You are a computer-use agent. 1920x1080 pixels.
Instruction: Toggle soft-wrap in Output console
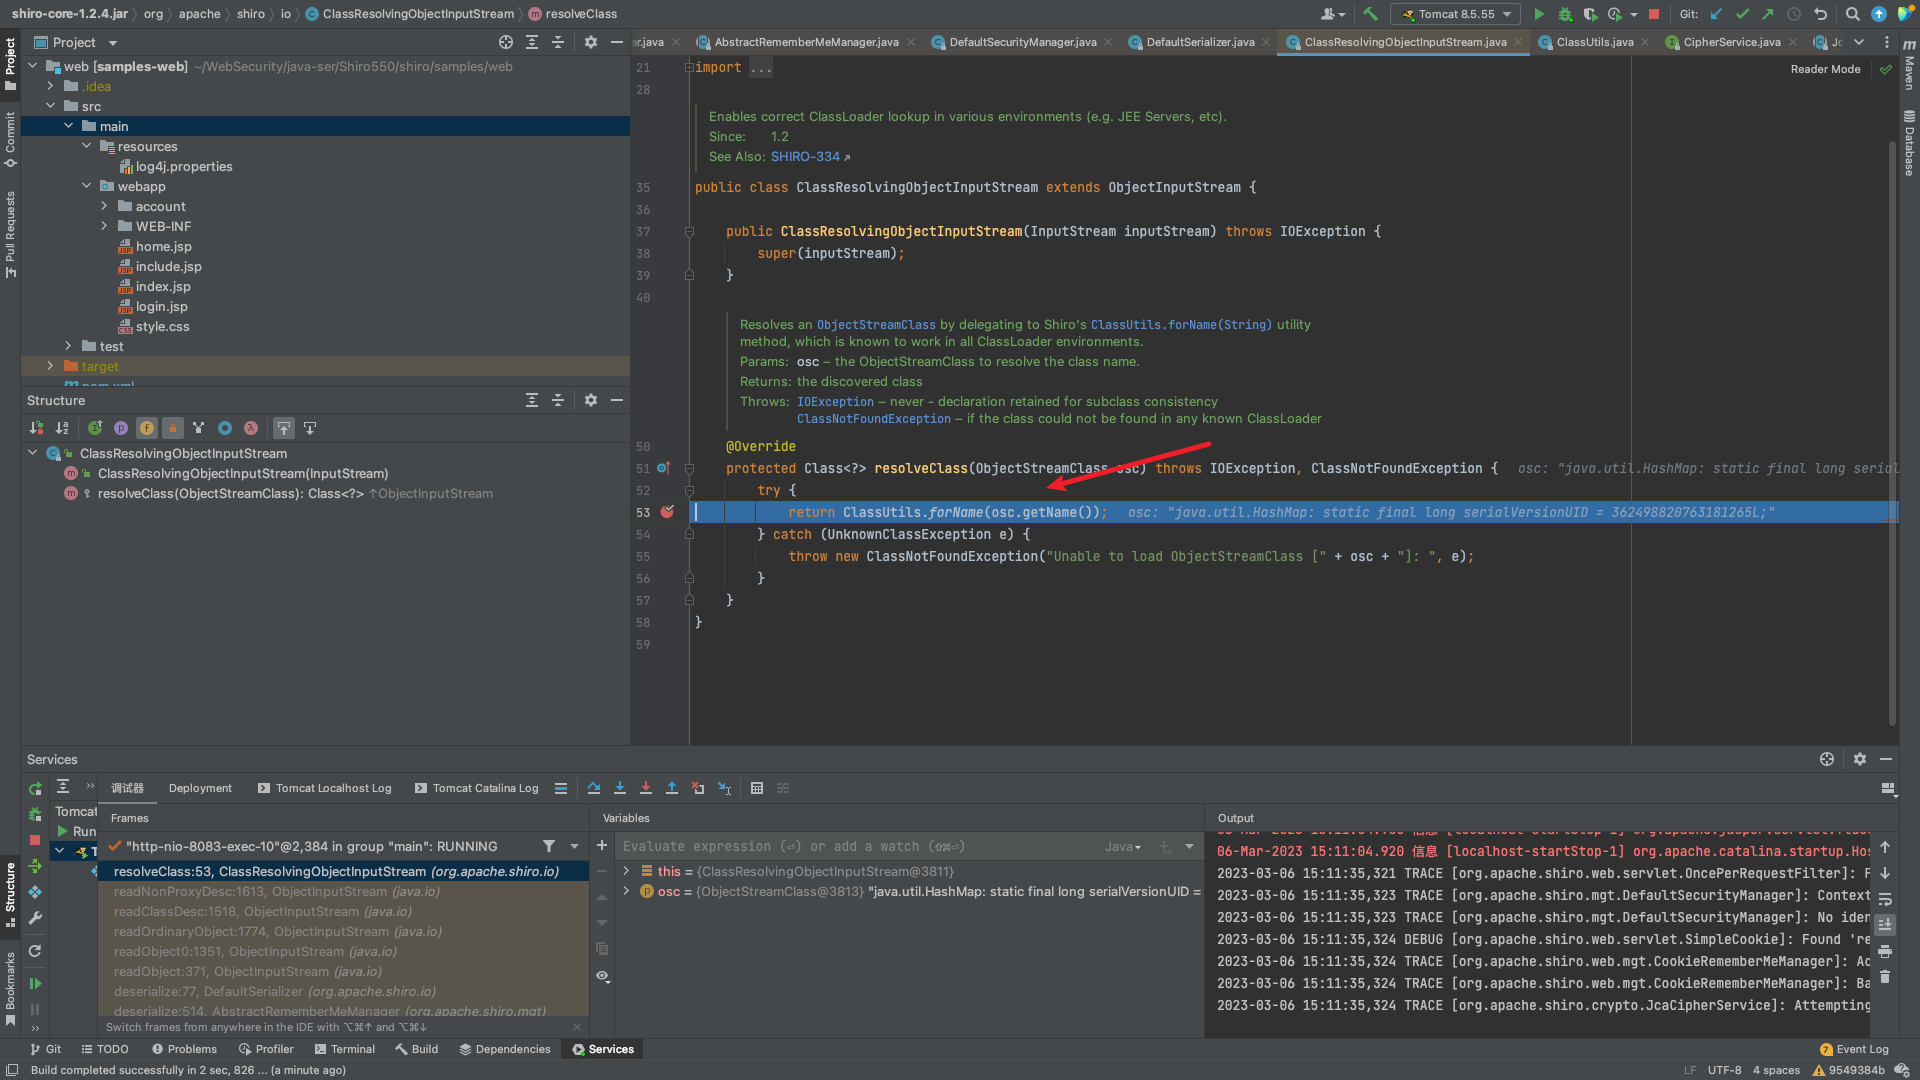pyautogui.click(x=1885, y=899)
